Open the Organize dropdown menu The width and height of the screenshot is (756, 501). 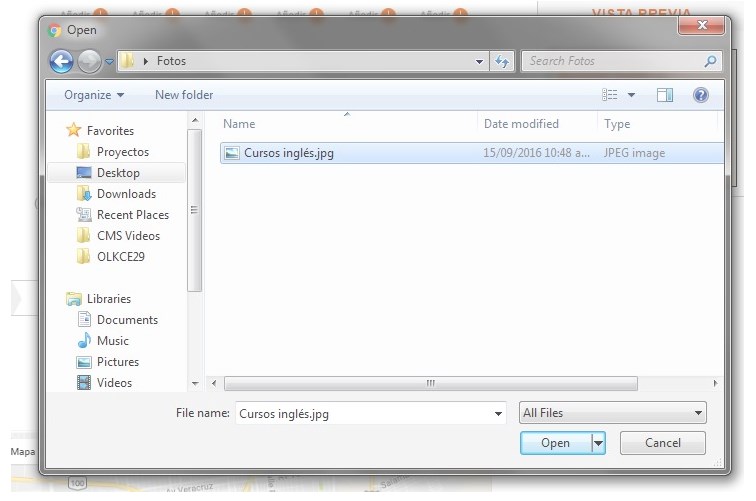(x=94, y=95)
